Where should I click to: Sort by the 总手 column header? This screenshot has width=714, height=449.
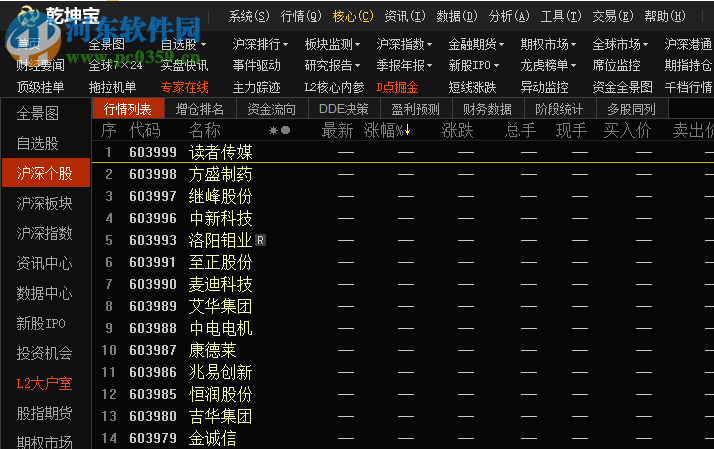pos(520,131)
